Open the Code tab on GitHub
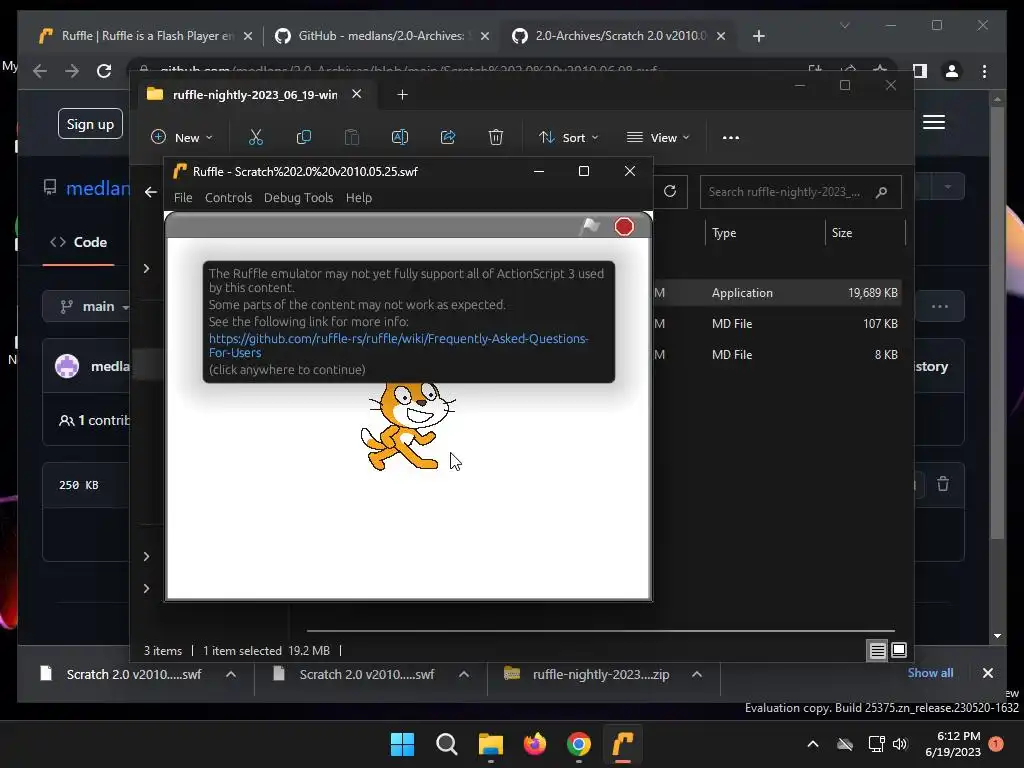The image size is (1024, 768). 78,242
